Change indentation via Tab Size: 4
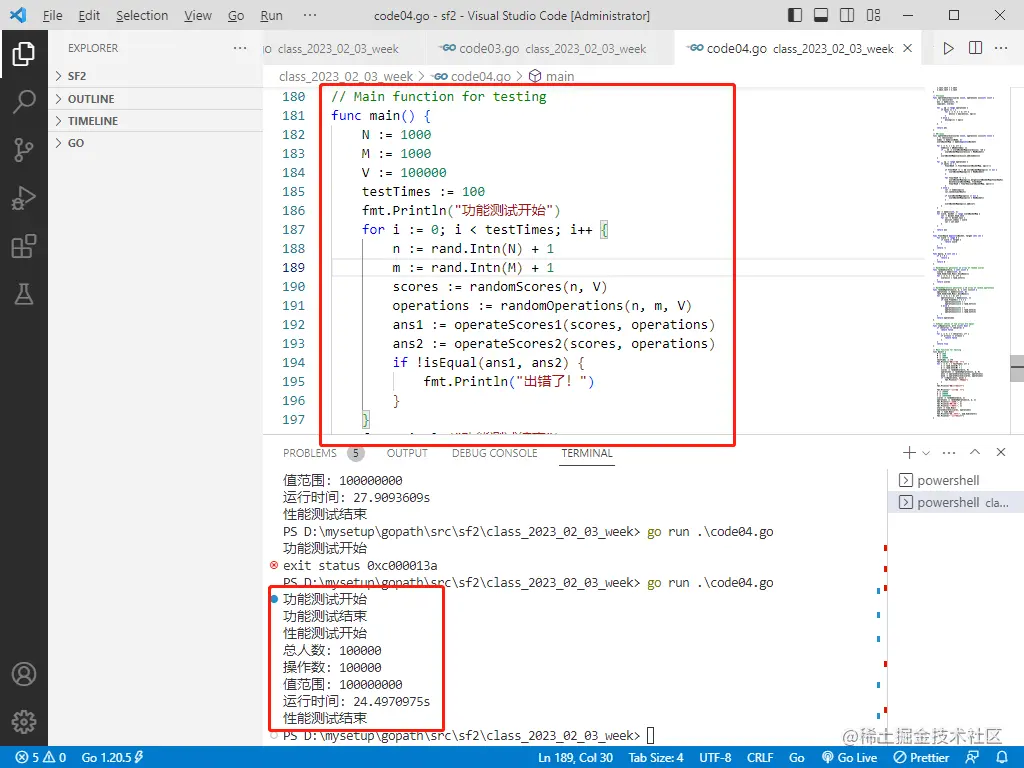The width and height of the screenshot is (1024, 768). click(656, 758)
